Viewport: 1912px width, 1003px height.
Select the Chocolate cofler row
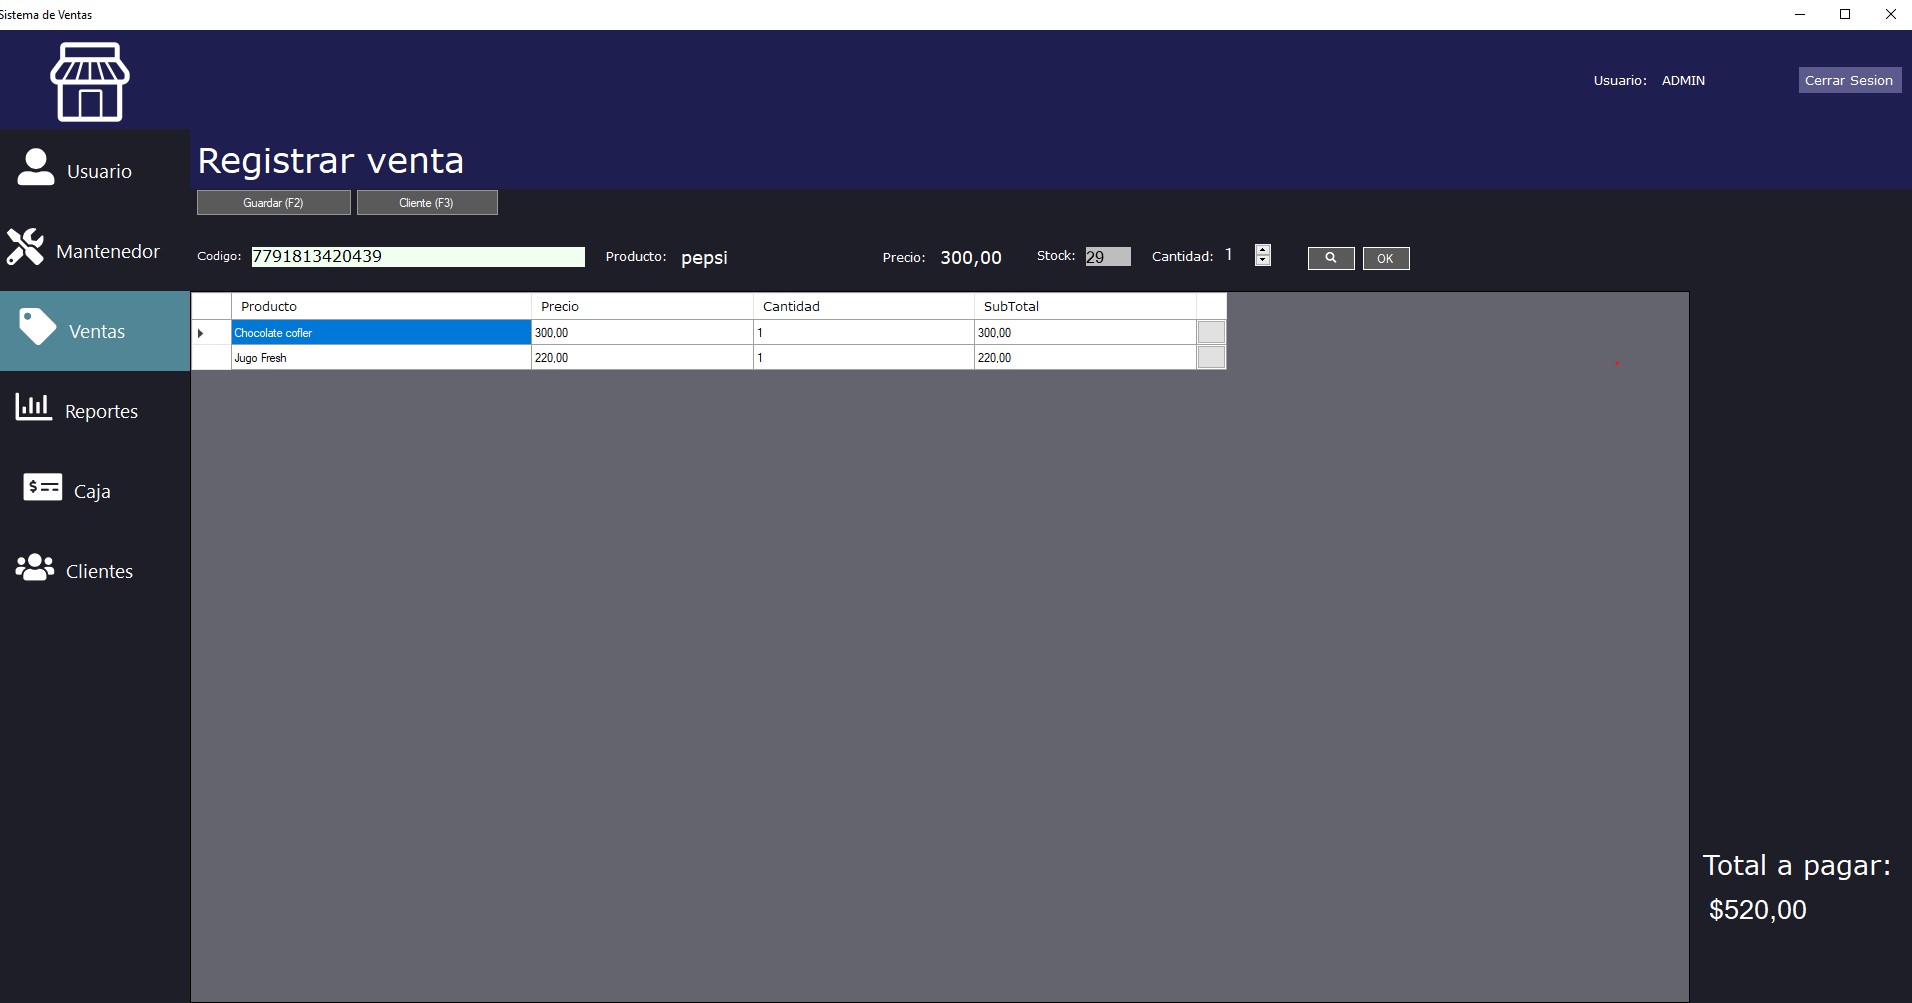click(x=380, y=332)
